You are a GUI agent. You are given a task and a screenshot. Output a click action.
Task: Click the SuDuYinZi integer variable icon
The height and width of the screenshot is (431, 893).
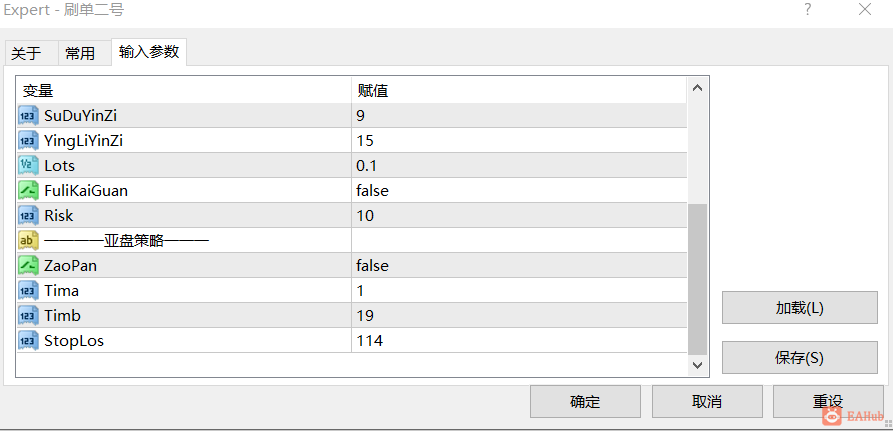pos(28,116)
